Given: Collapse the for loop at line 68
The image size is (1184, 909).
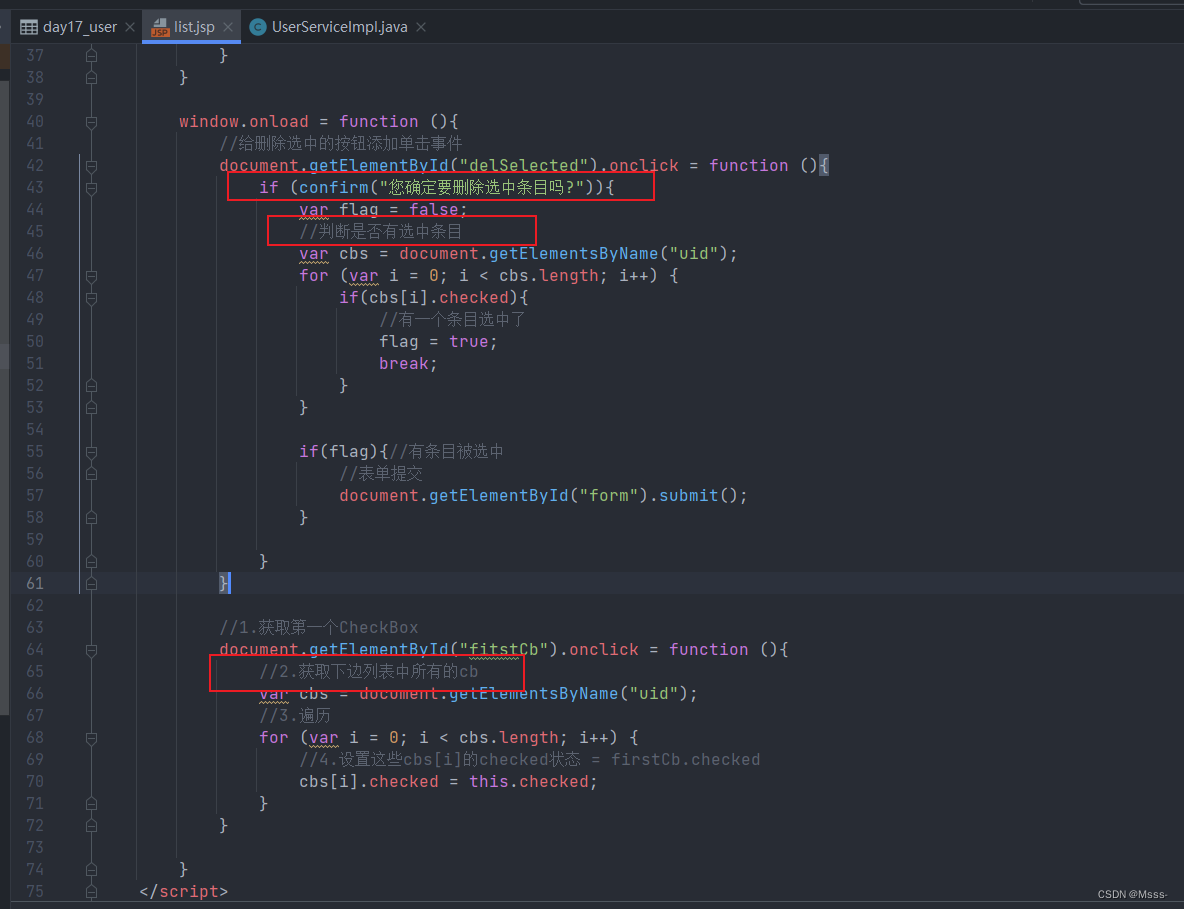Looking at the screenshot, I should (x=91, y=738).
